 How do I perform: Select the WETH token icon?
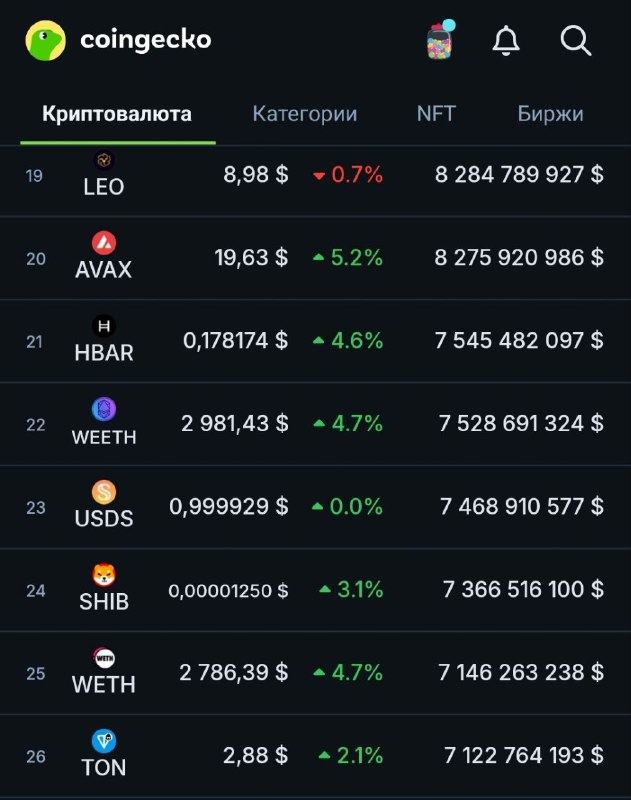pos(104,658)
